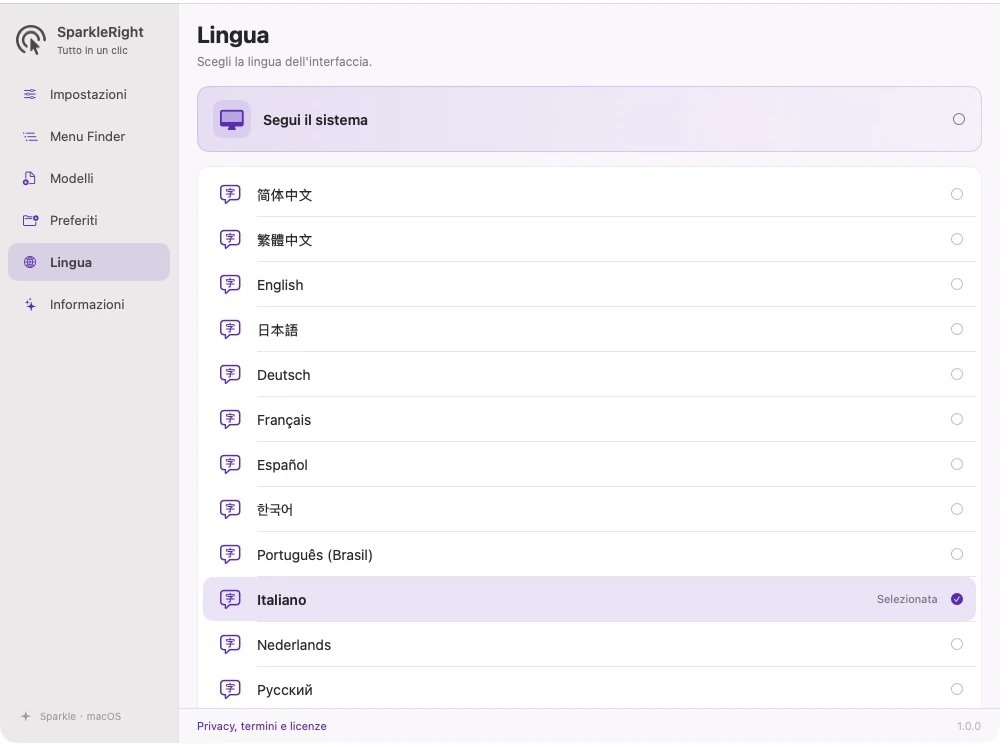
Task: Click the 한국어 language name
Action: (x=274, y=510)
